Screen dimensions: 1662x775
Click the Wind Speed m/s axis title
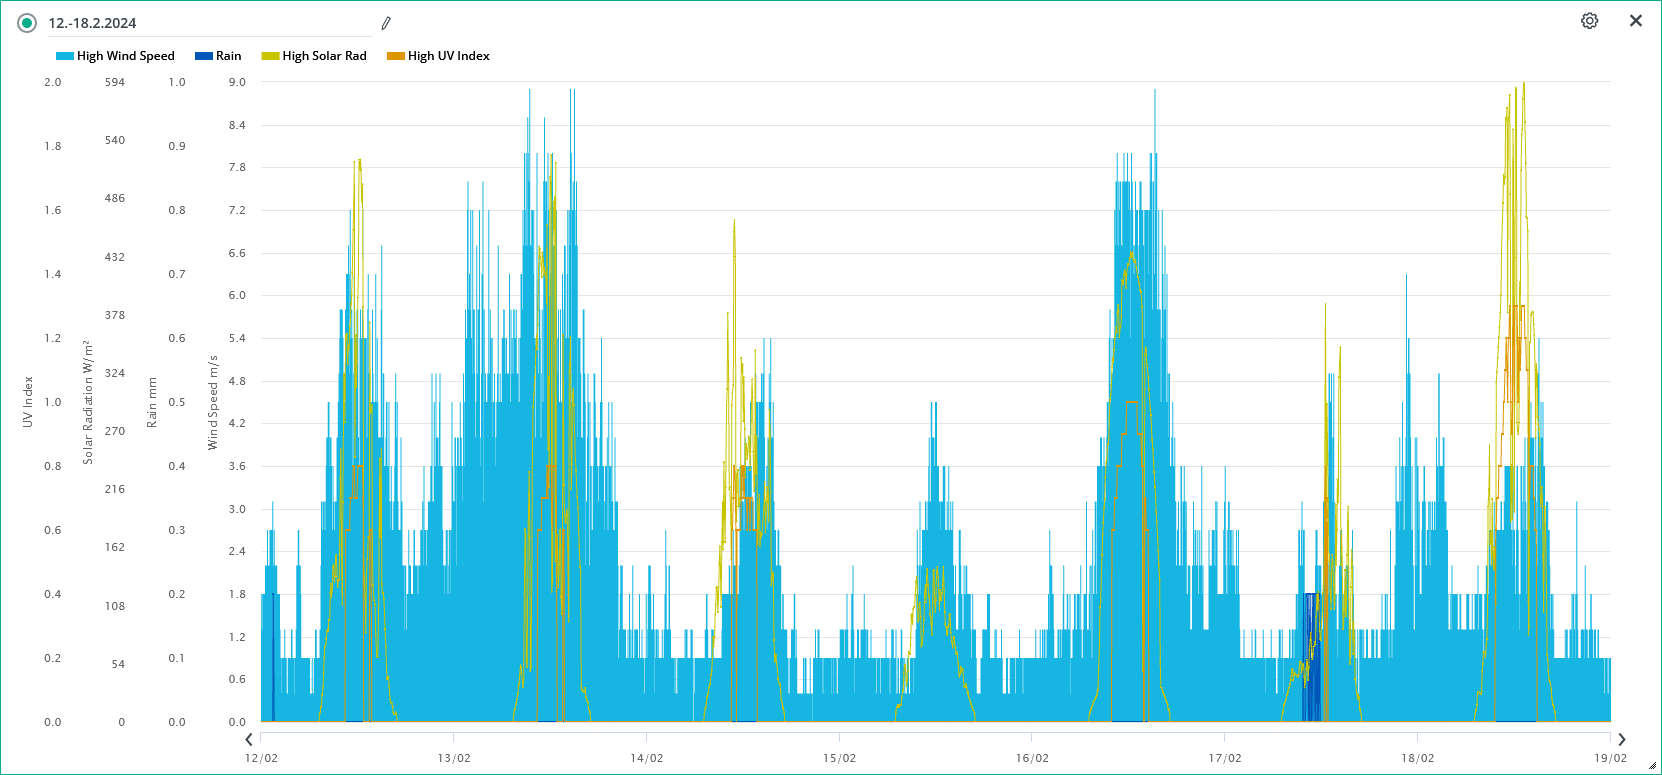point(212,402)
